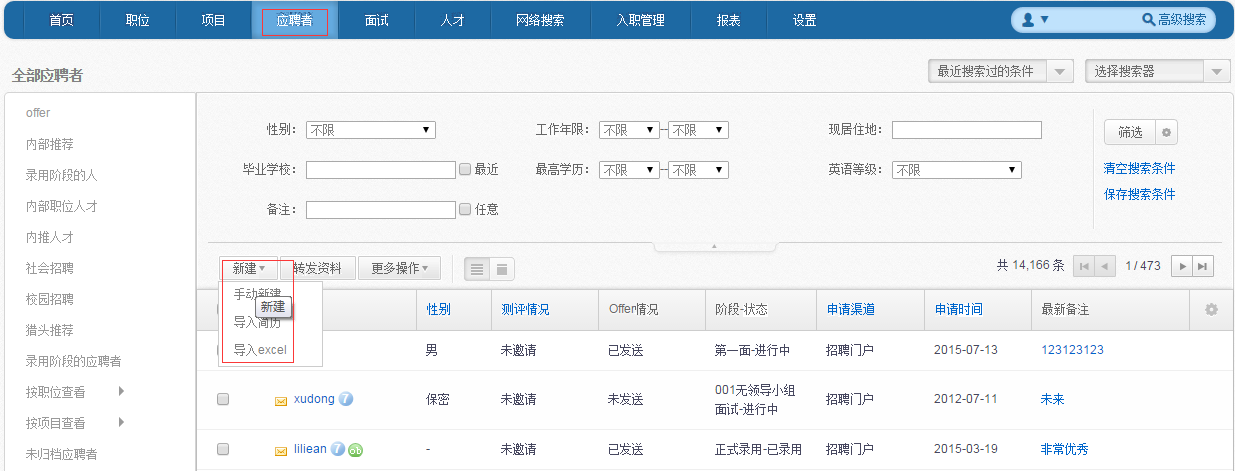Open the 更多操作 dropdown button
The width and height of the screenshot is (1235, 471).
[x=399, y=268]
